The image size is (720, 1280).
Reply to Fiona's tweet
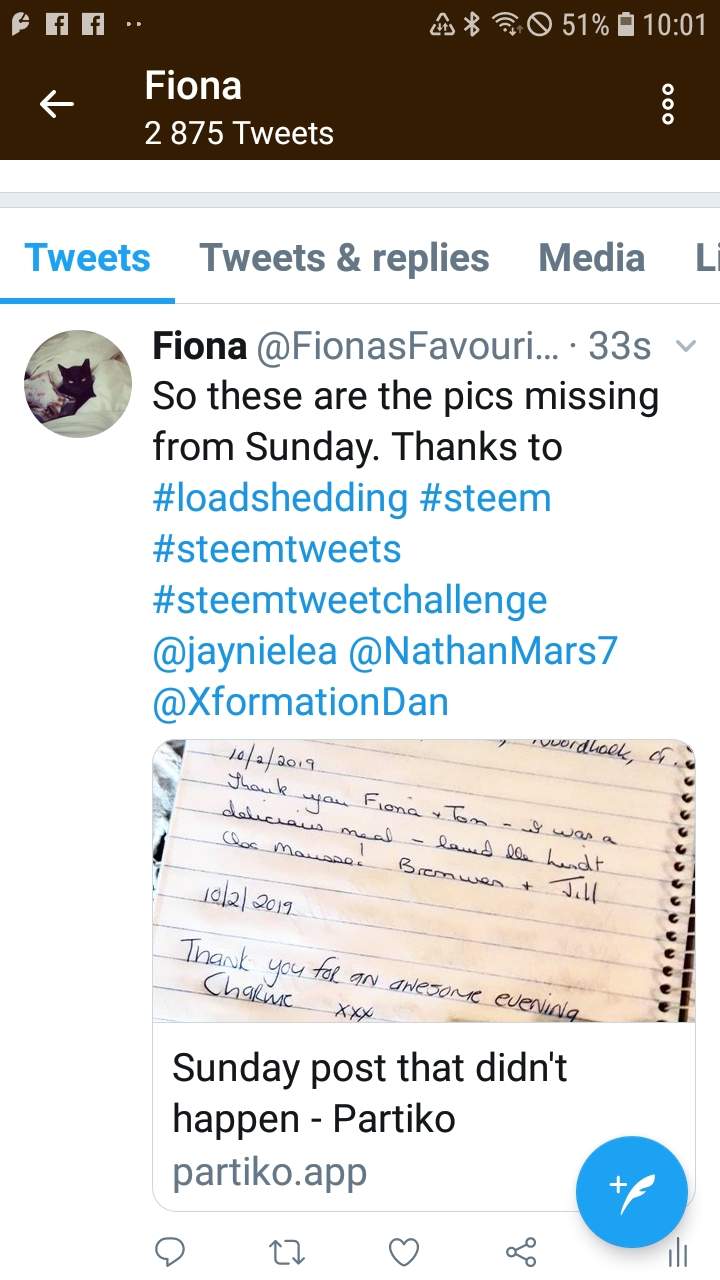(171, 1251)
